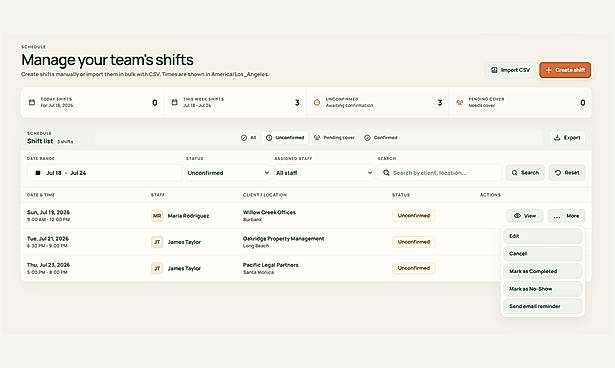The width and height of the screenshot is (615, 368).
Task: Choose Mark as Completed from the menu
Action: point(542,271)
